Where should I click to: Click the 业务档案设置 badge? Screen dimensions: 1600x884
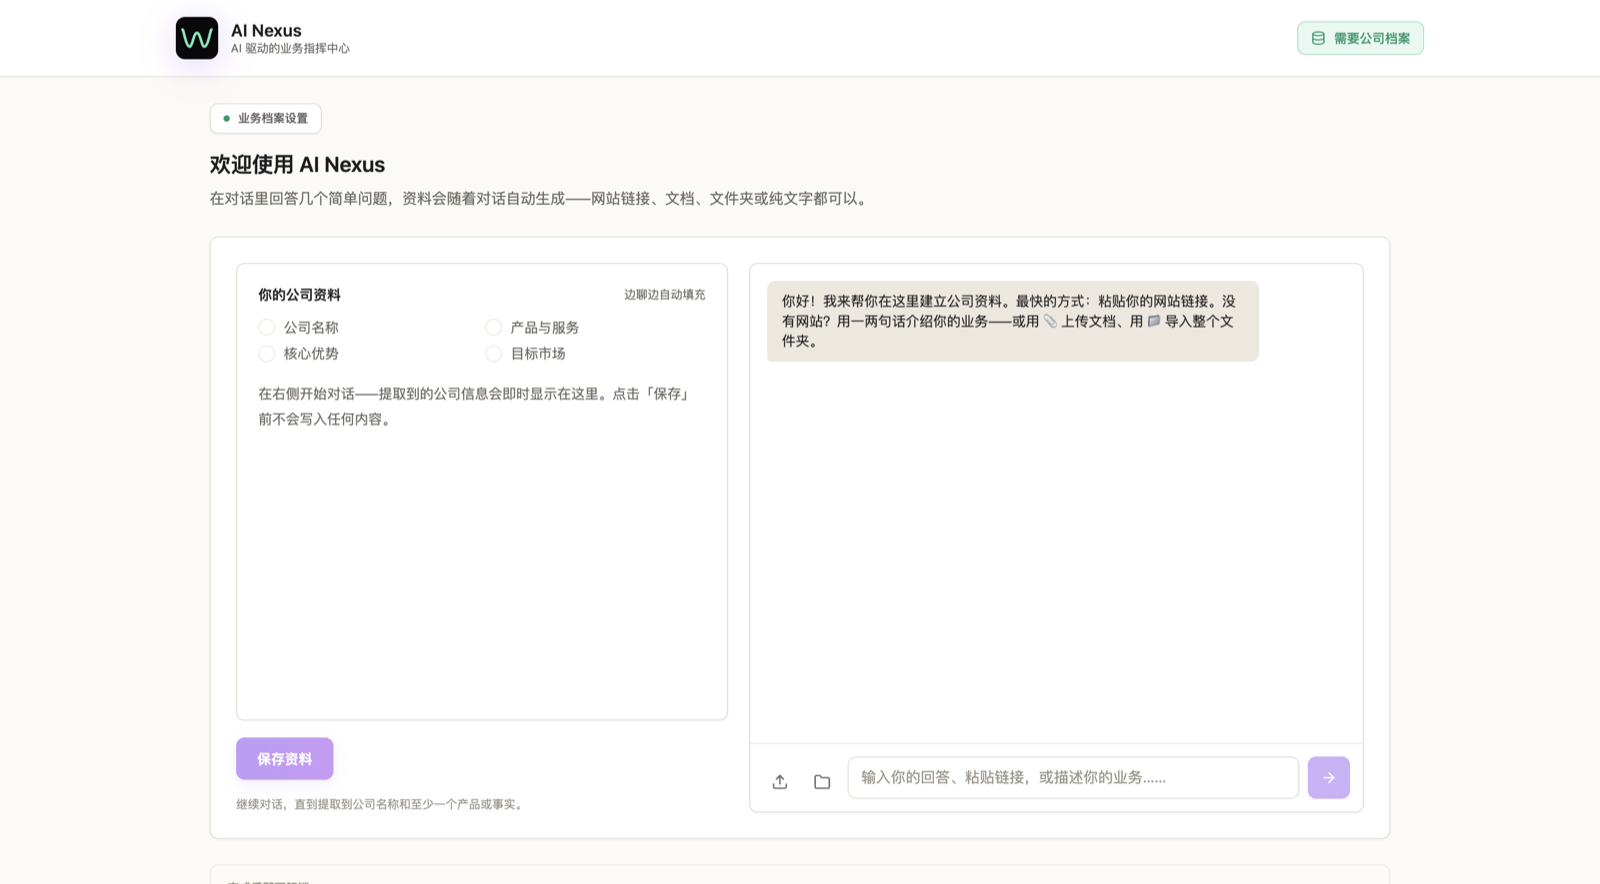[265, 118]
